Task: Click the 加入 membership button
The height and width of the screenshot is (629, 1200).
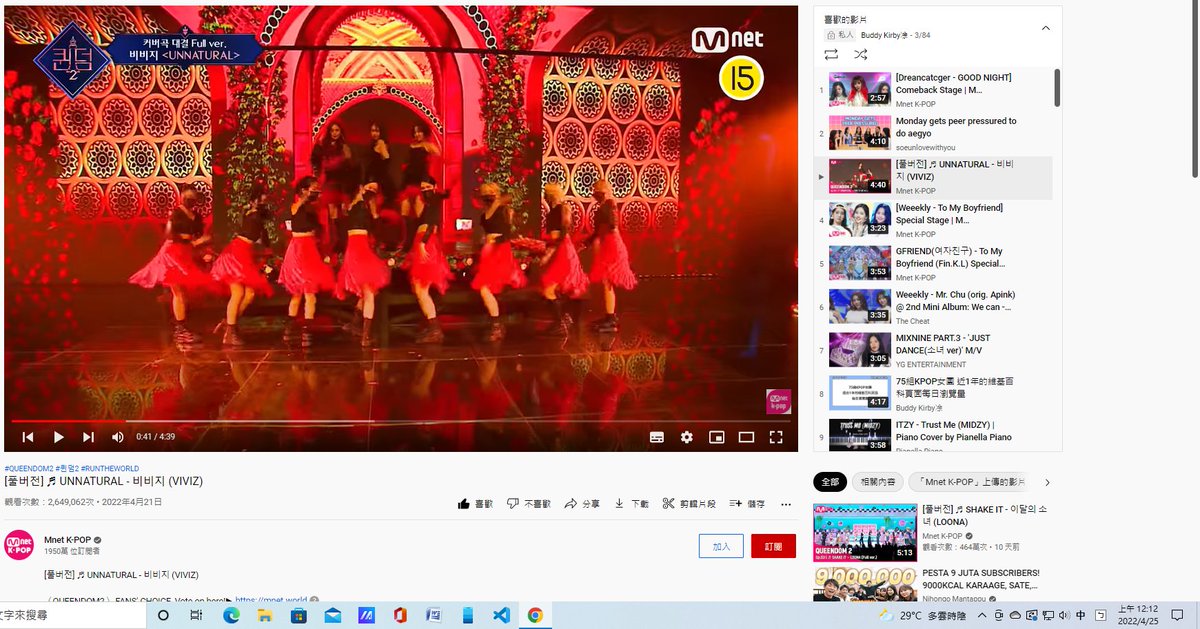Action: [722, 546]
